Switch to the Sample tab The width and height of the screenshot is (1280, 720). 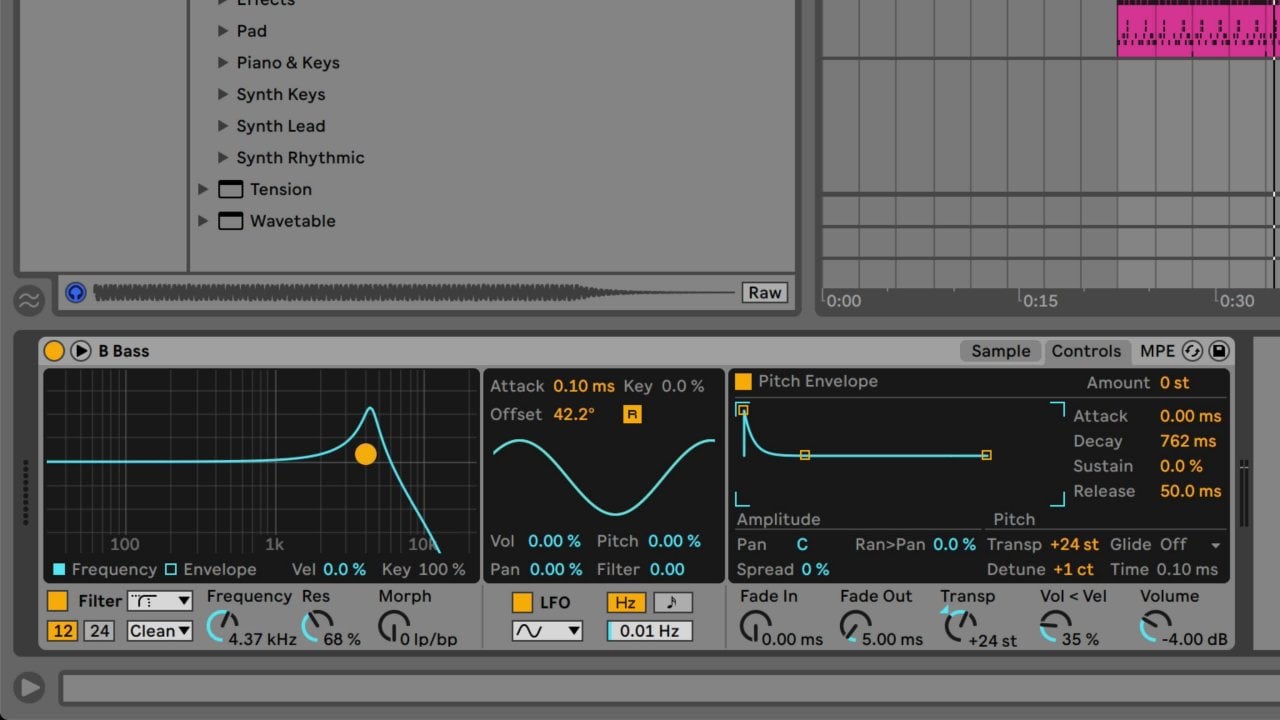click(1000, 351)
